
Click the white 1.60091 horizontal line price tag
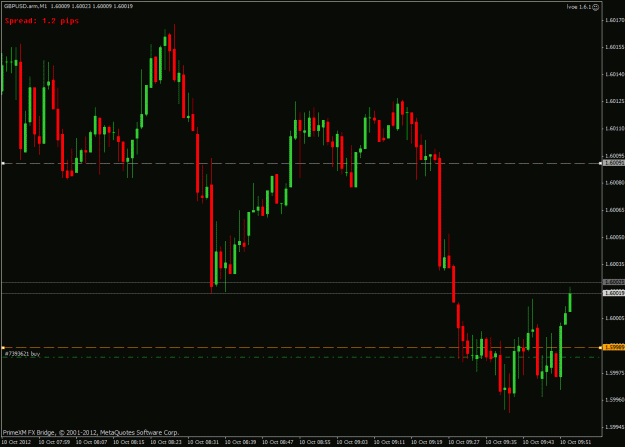(613, 163)
